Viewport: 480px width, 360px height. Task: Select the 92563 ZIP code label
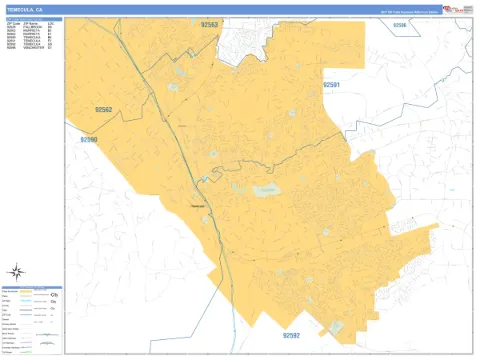click(209, 24)
